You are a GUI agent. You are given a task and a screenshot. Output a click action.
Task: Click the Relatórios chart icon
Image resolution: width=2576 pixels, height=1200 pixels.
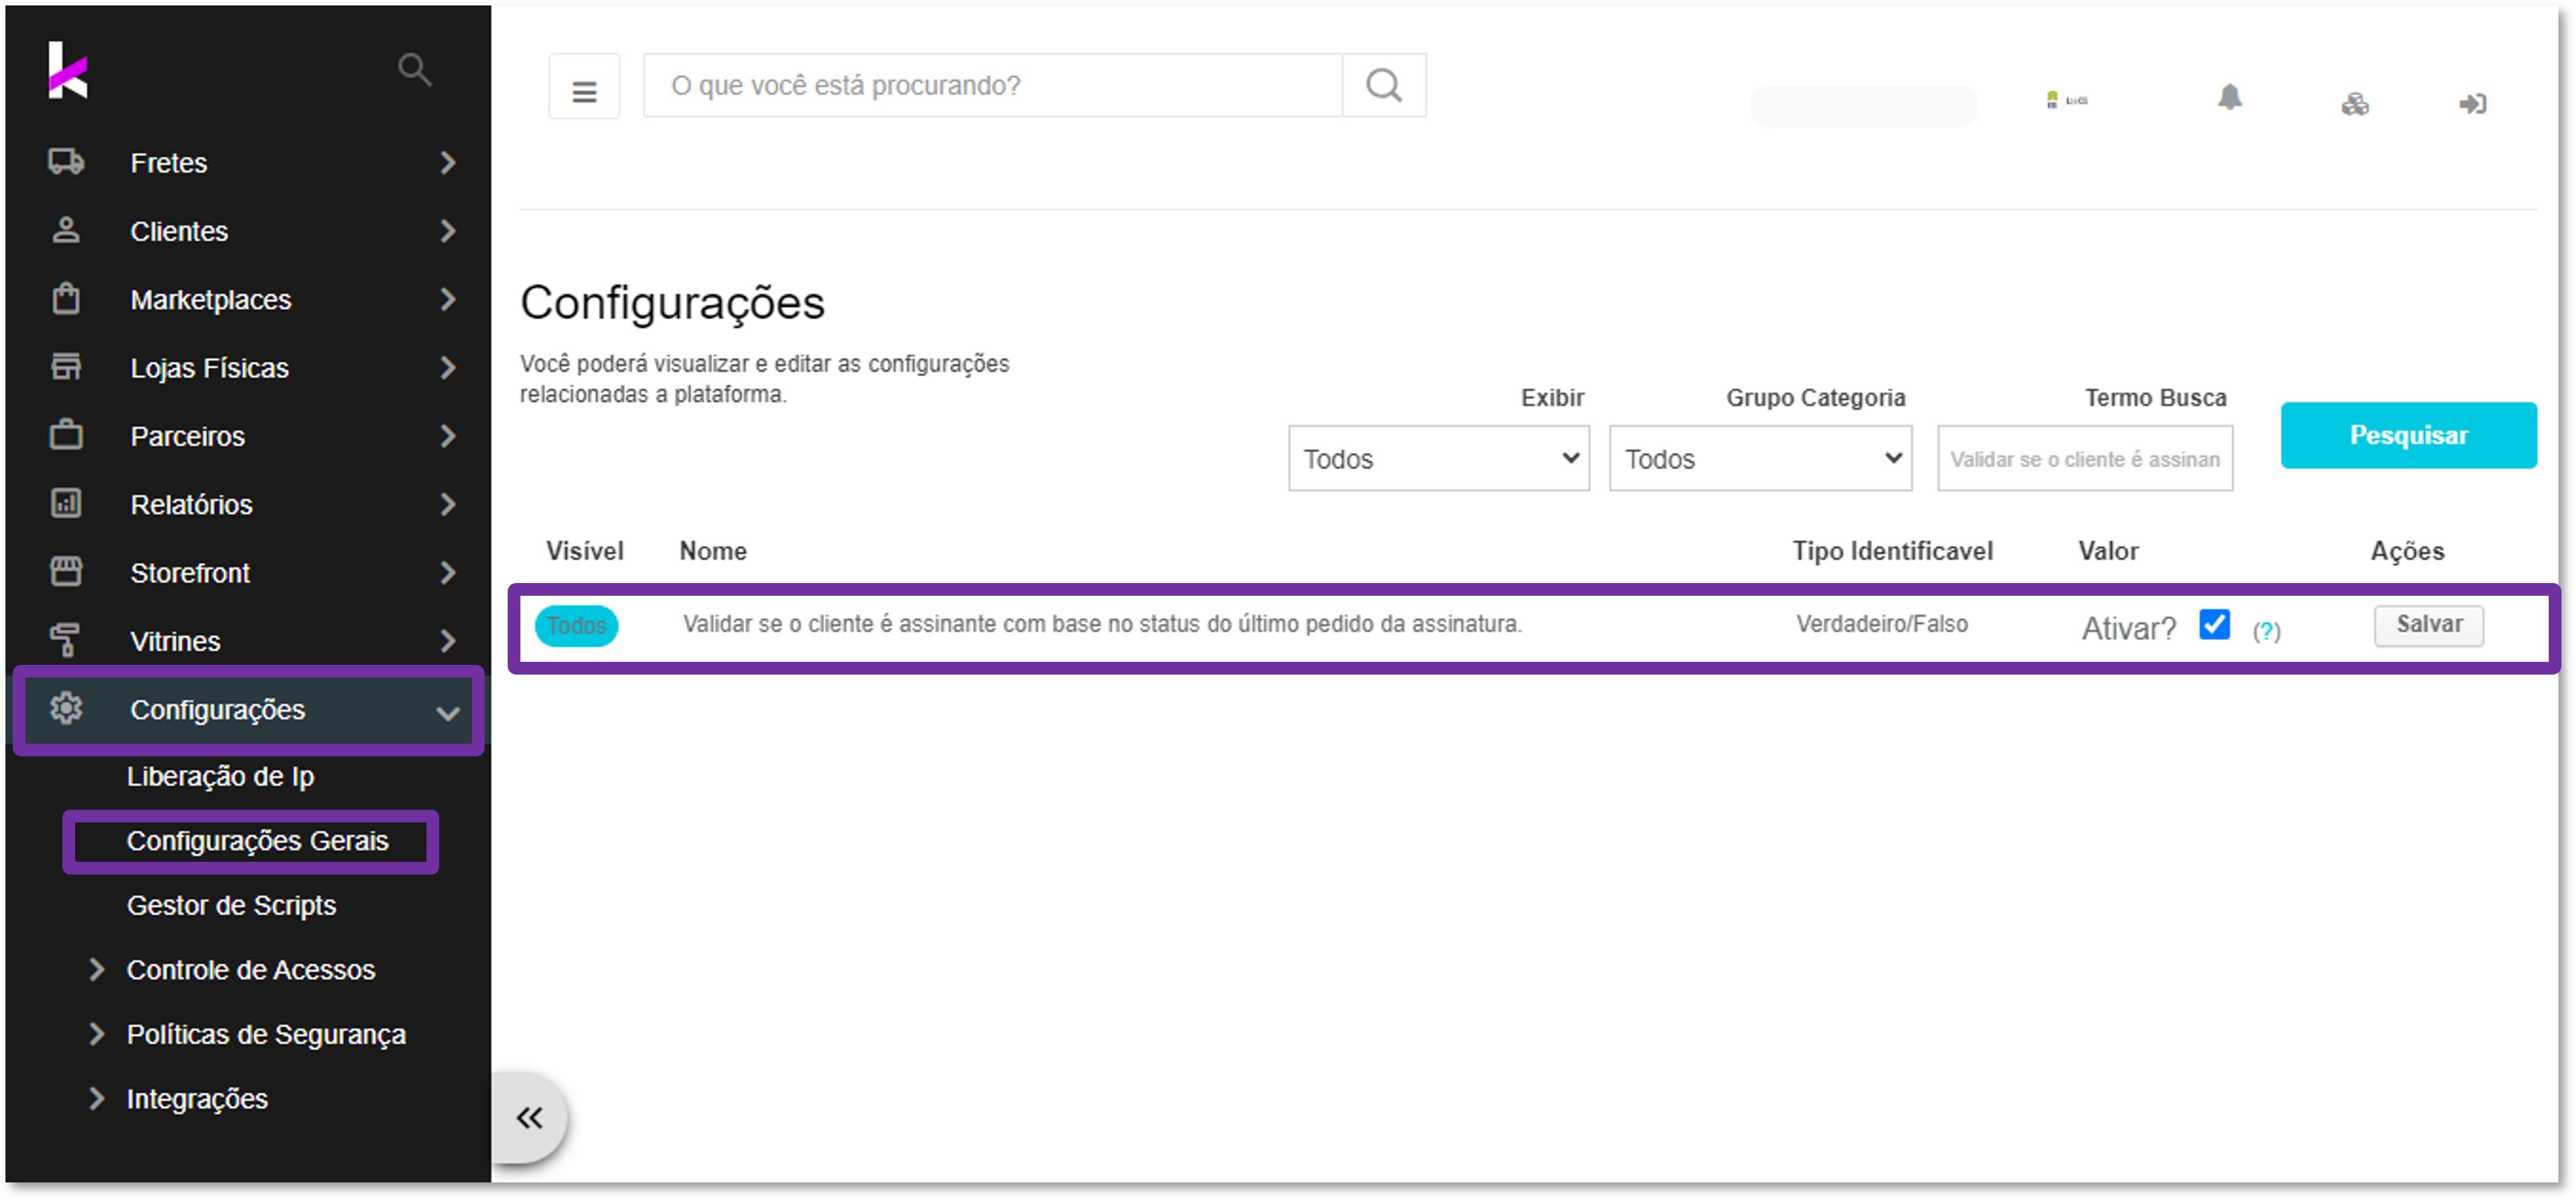(66, 503)
